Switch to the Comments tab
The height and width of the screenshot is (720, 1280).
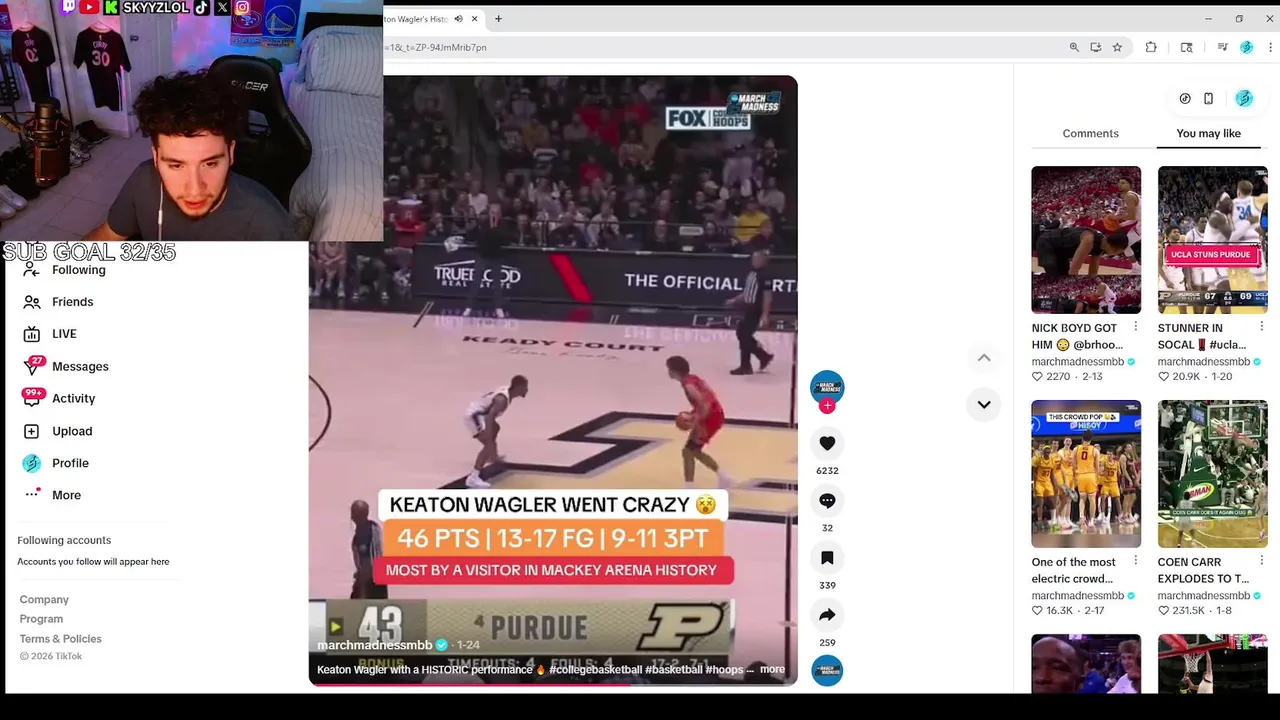[1090, 133]
